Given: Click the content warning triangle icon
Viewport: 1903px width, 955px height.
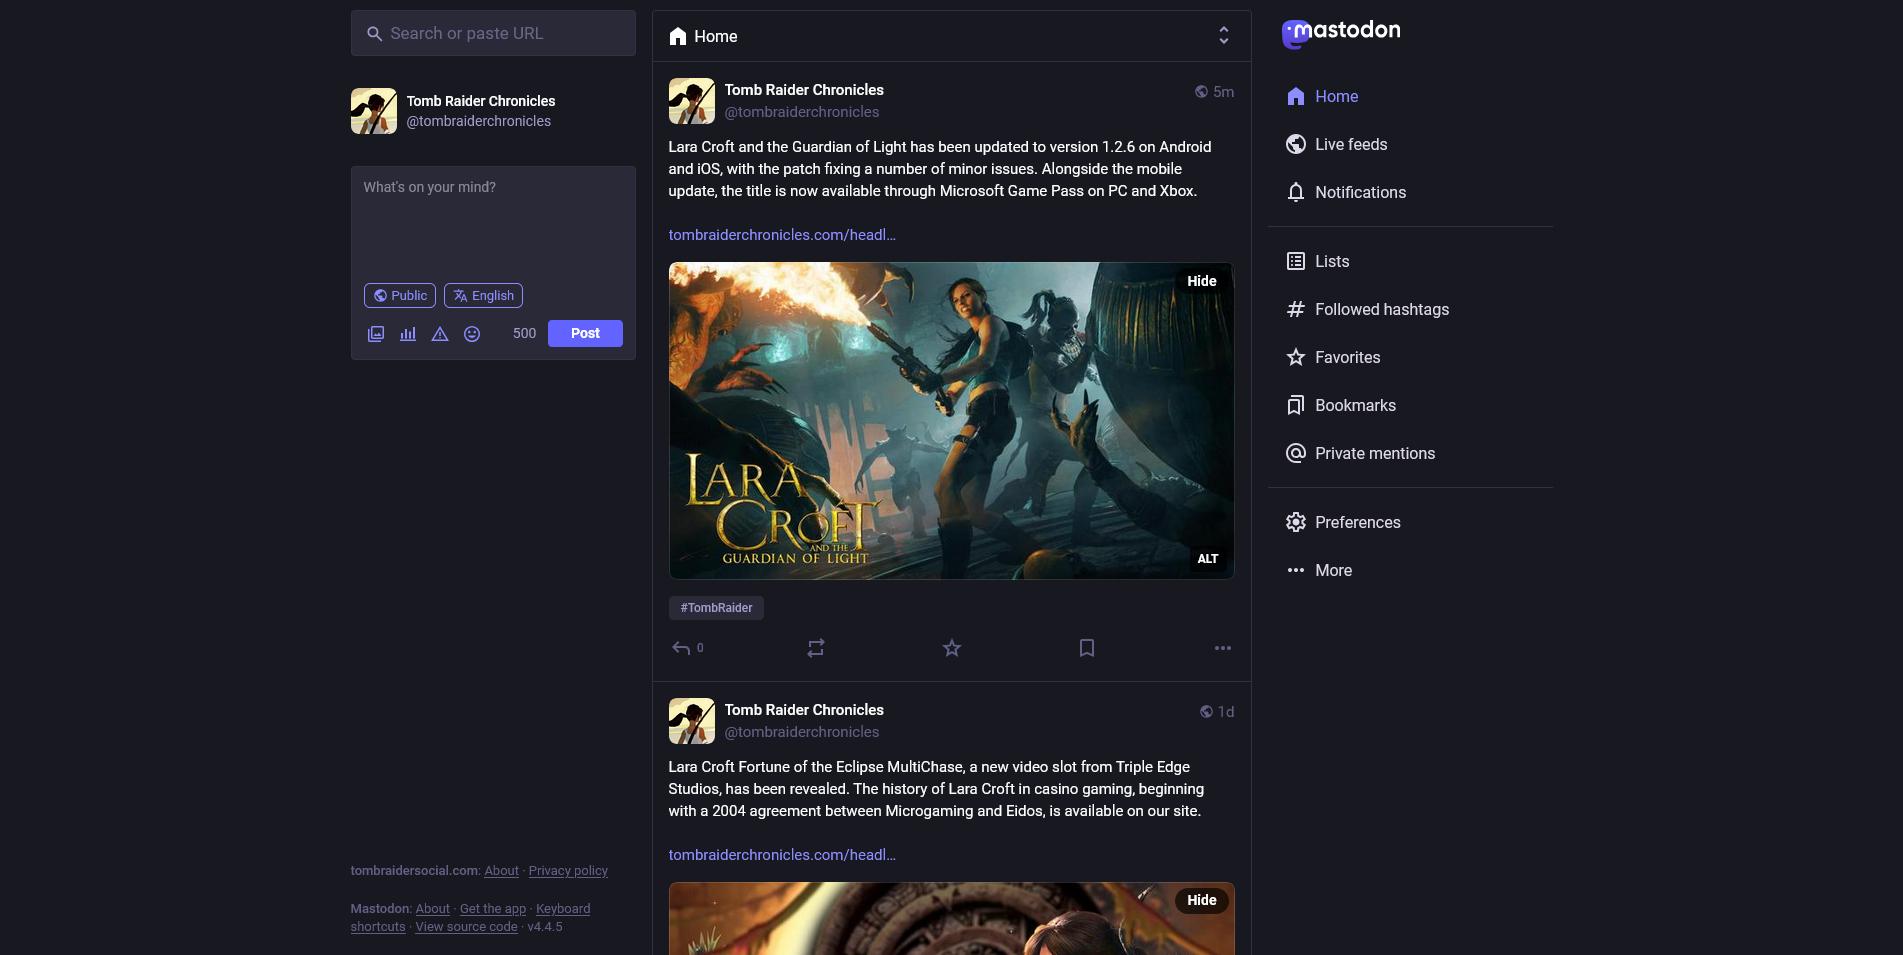Looking at the screenshot, I should coord(440,334).
